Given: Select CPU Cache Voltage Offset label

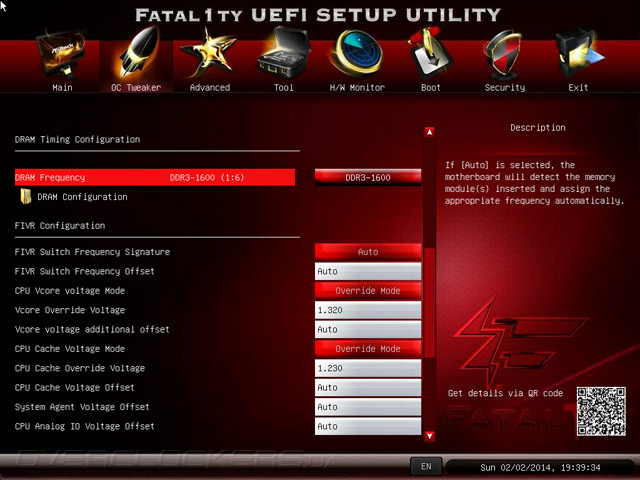Looking at the screenshot, I should click(75, 387).
